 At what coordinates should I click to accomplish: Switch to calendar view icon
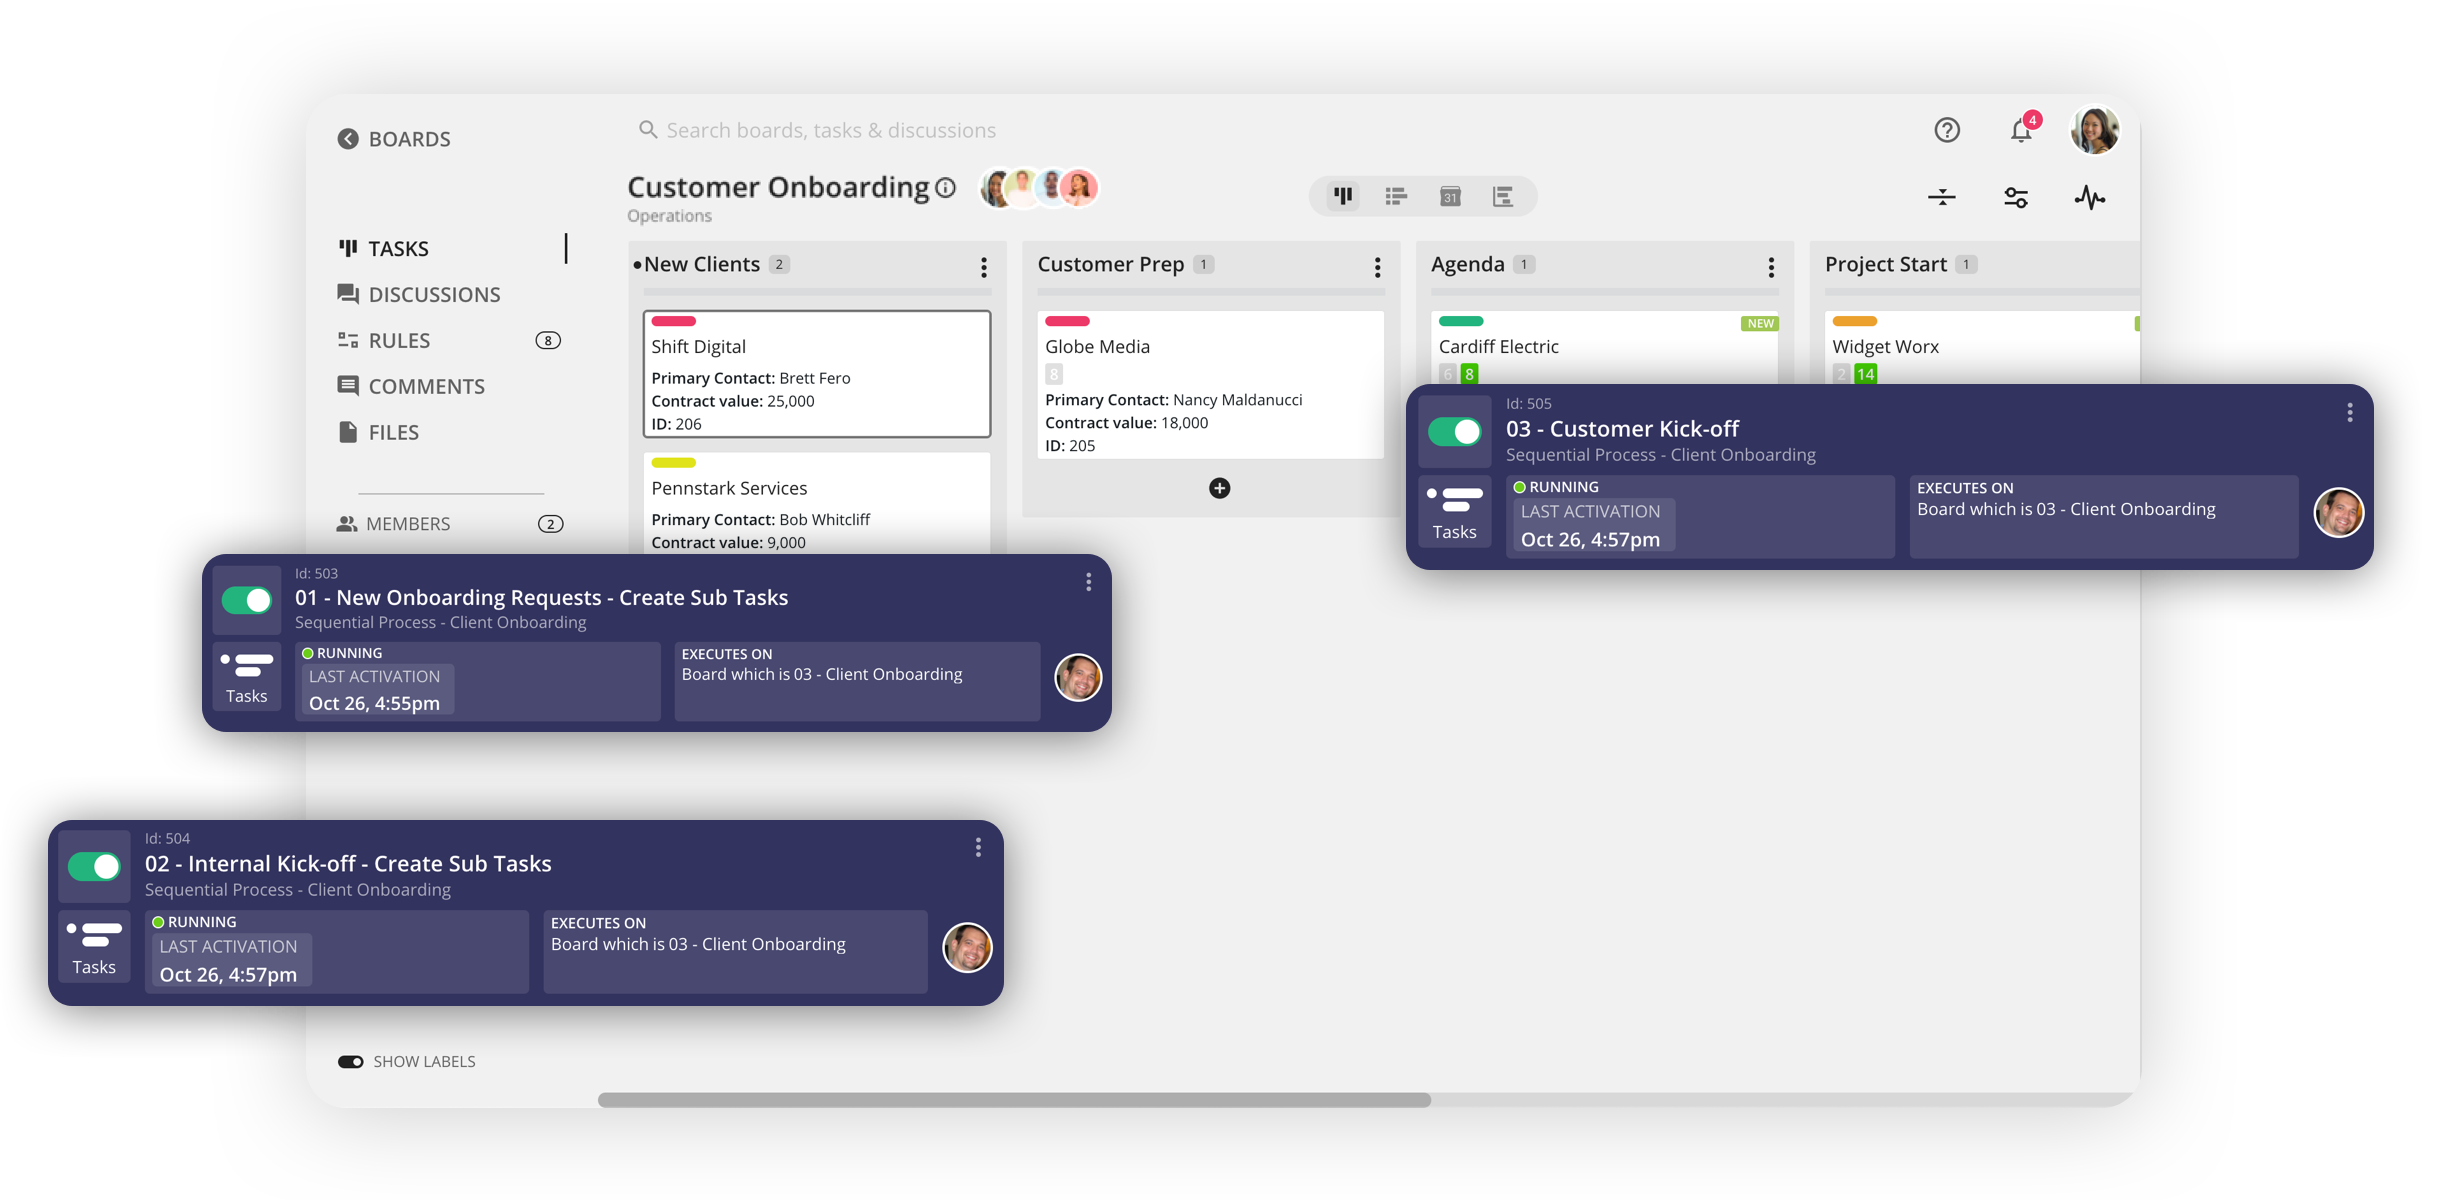point(1450,196)
